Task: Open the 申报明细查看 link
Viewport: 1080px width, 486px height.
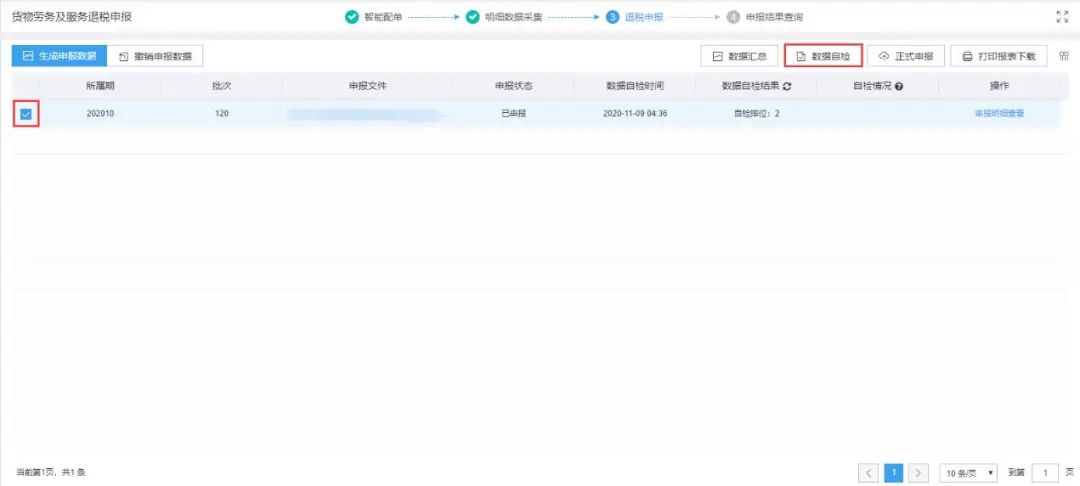Action: [x=999, y=114]
